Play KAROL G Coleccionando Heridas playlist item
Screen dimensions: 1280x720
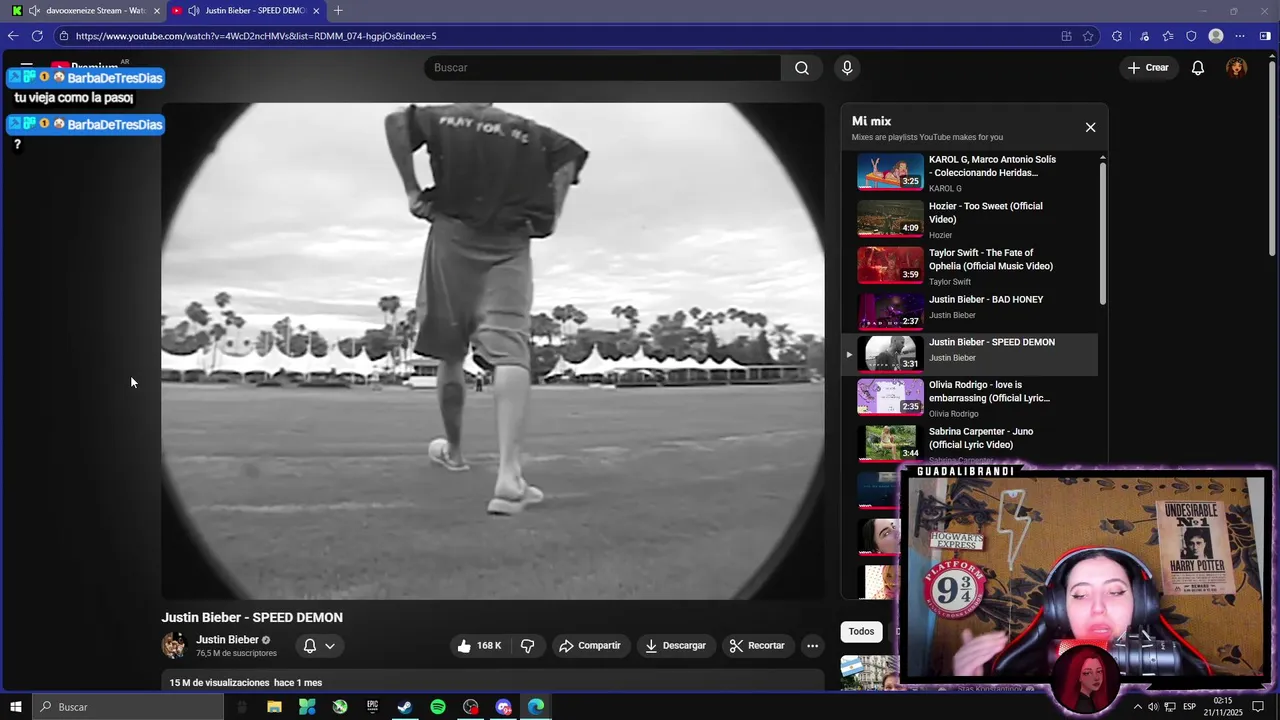coord(970,173)
